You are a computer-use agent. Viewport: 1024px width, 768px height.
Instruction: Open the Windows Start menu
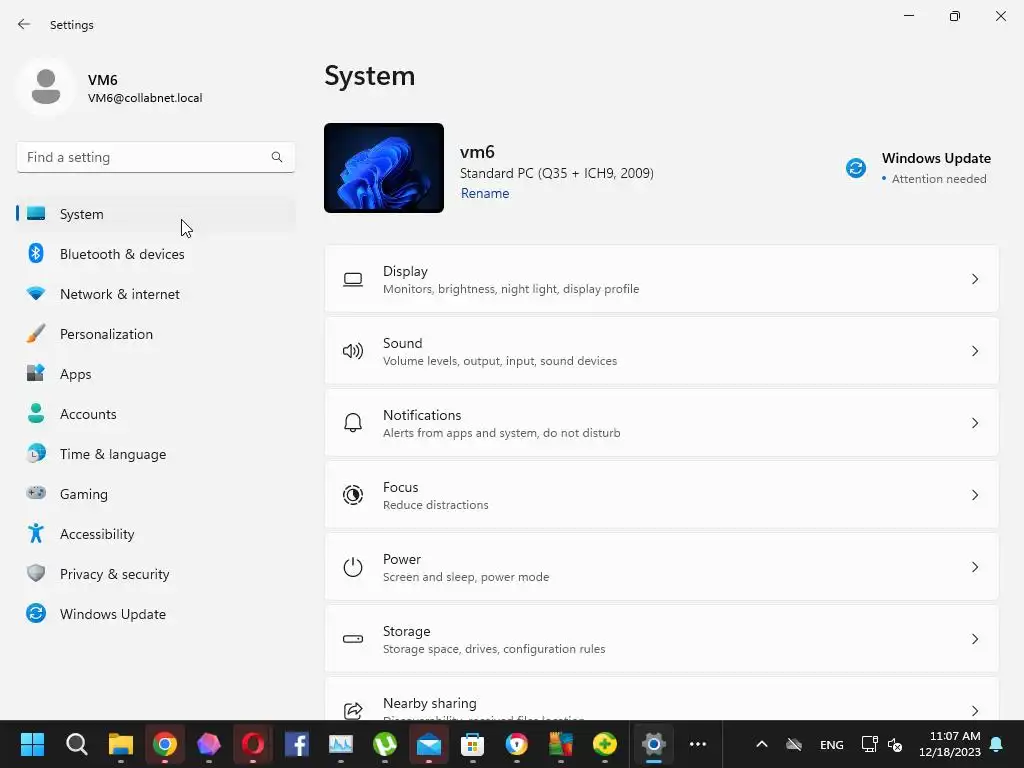coord(32,744)
